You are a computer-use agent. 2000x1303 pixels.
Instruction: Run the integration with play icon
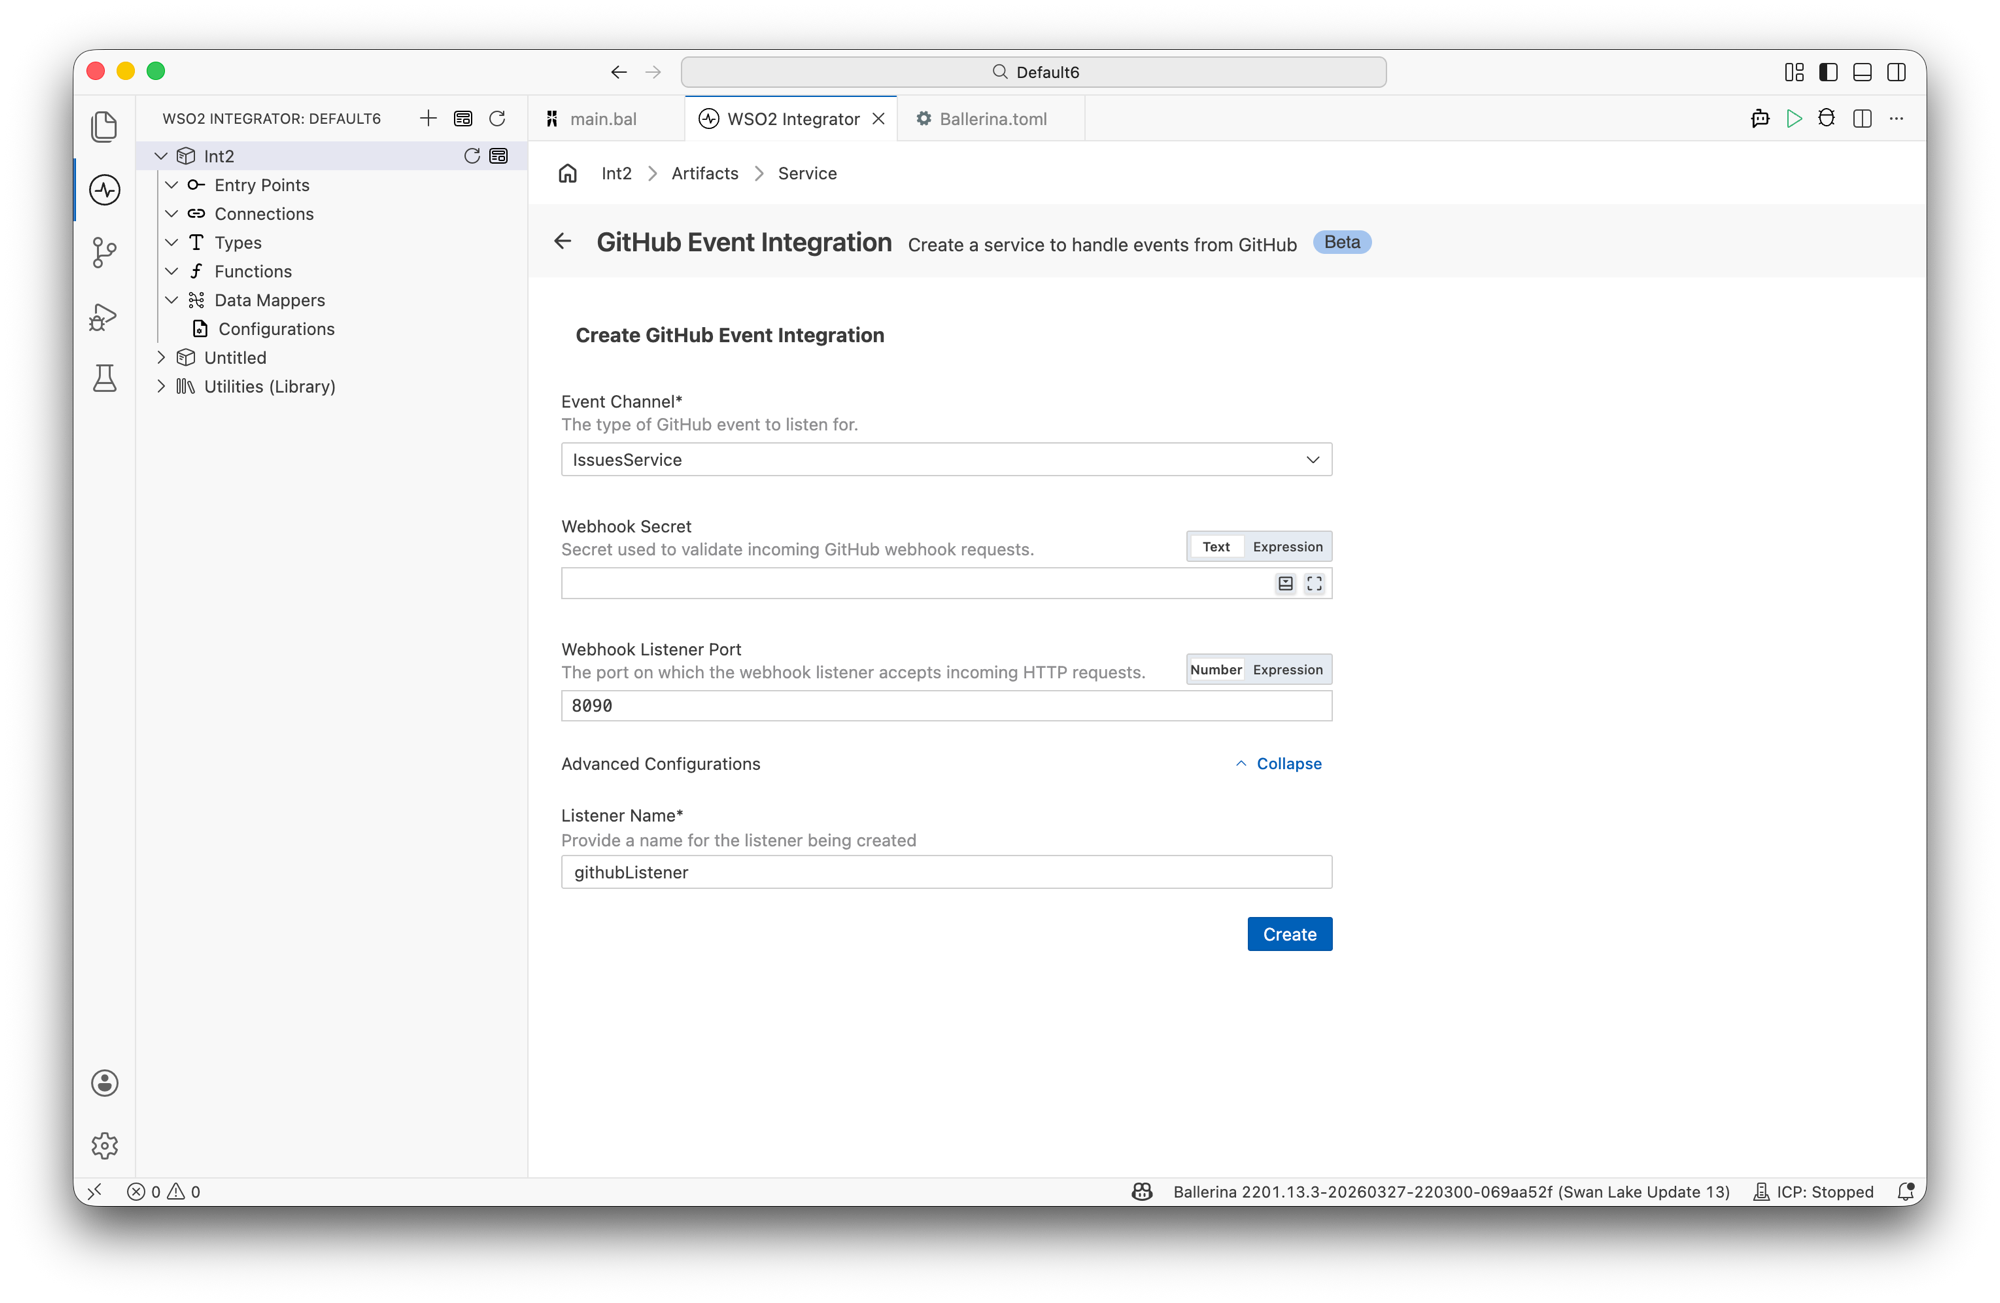pos(1794,118)
